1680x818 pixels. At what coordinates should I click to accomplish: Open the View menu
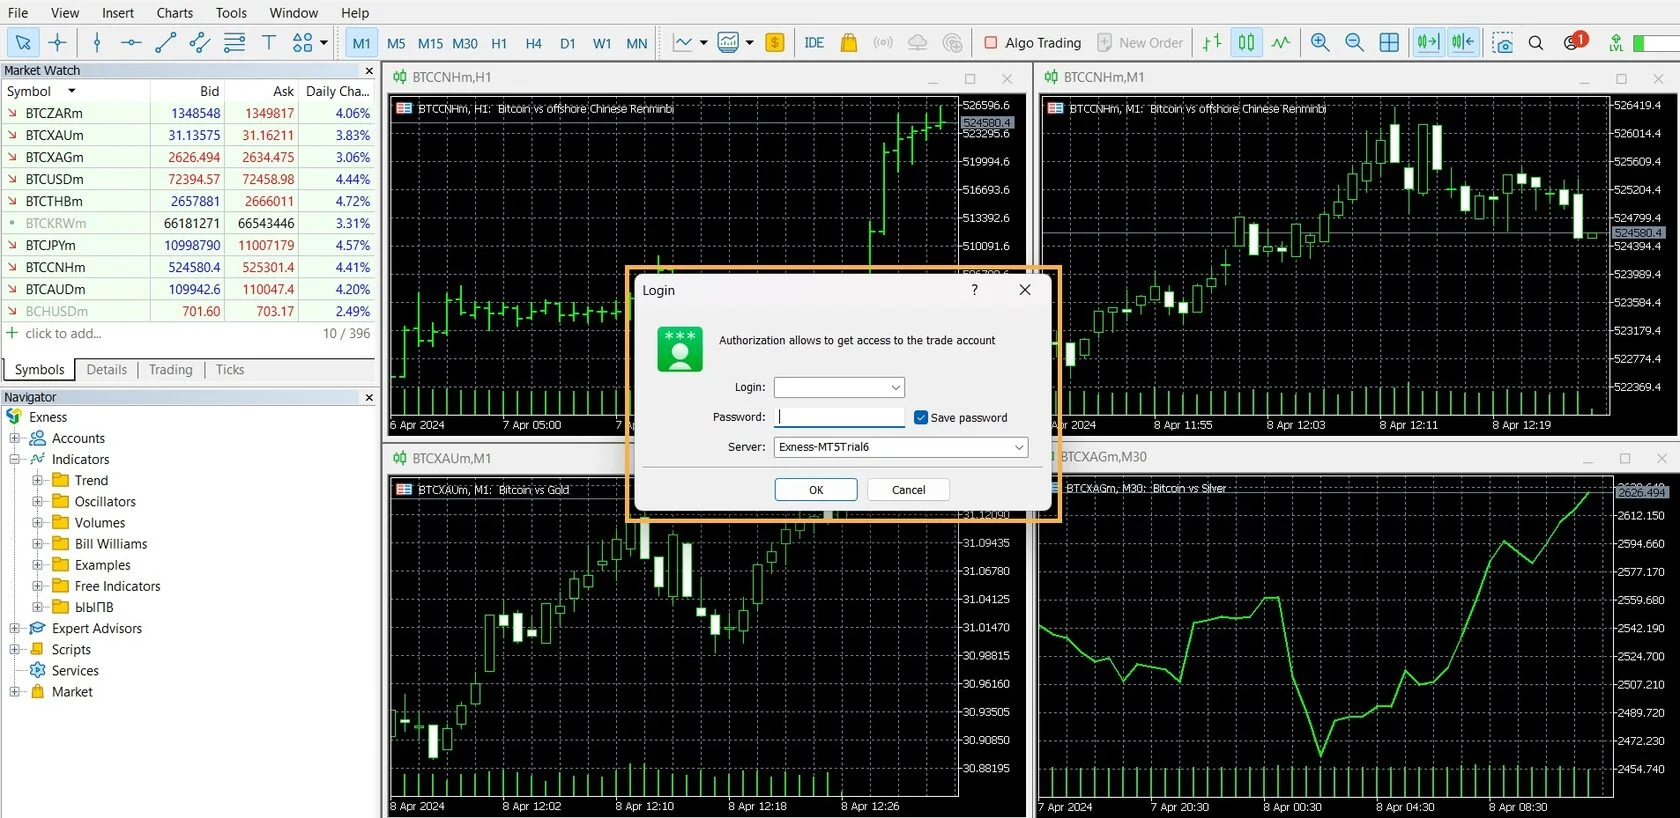(65, 13)
